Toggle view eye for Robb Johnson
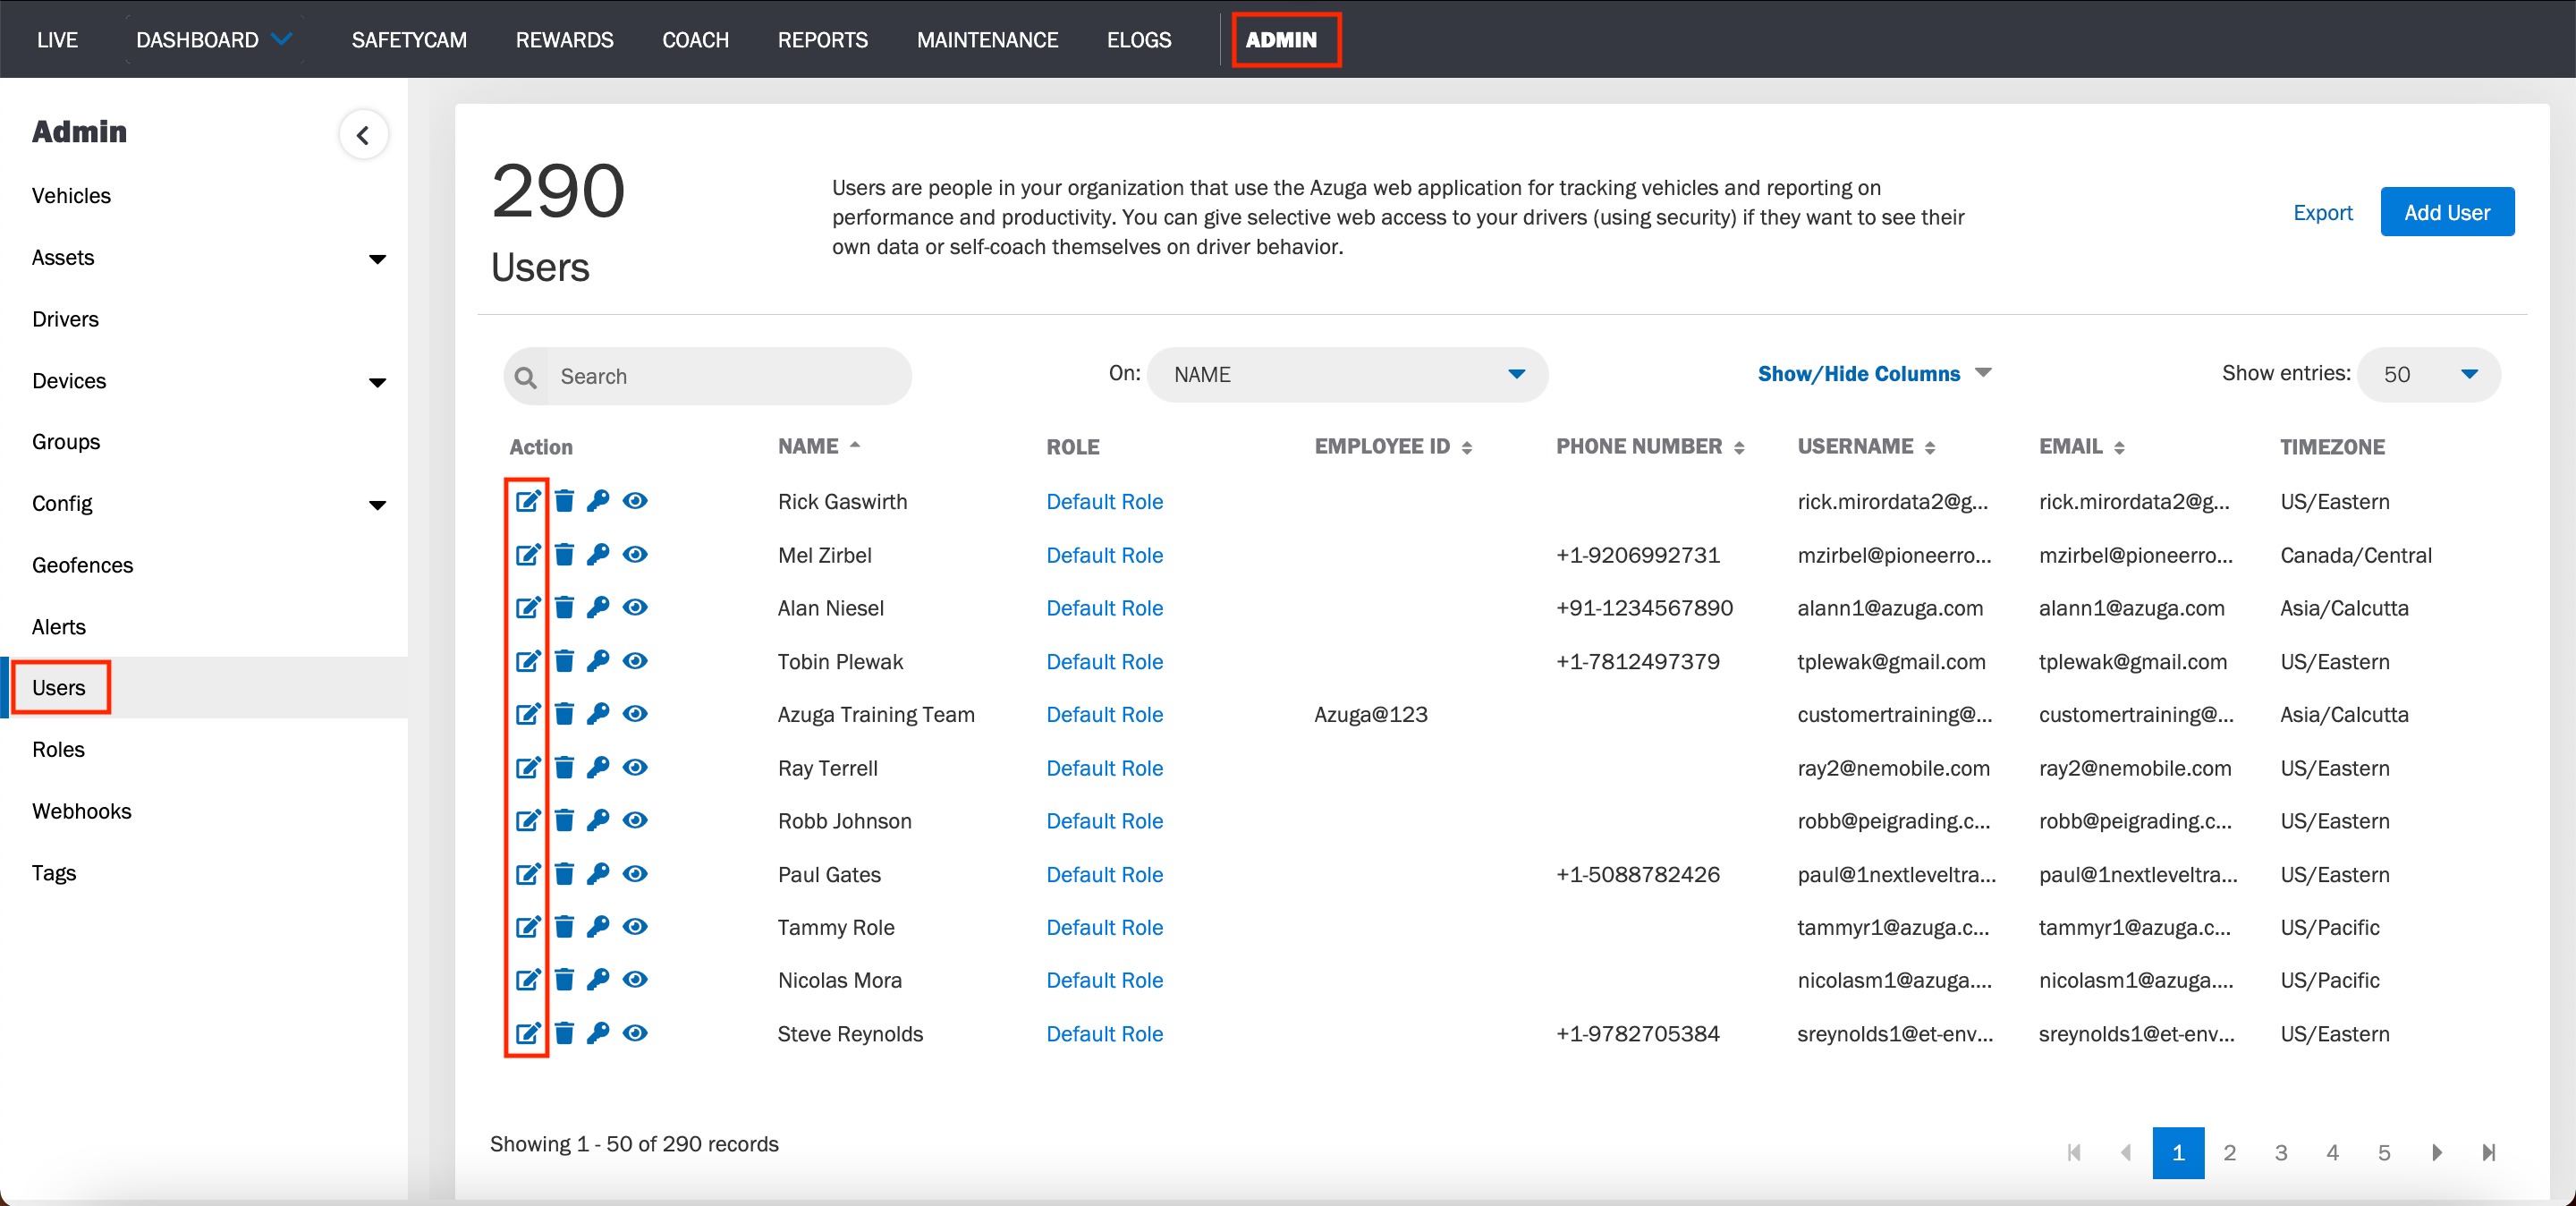 click(x=635, y=820)
